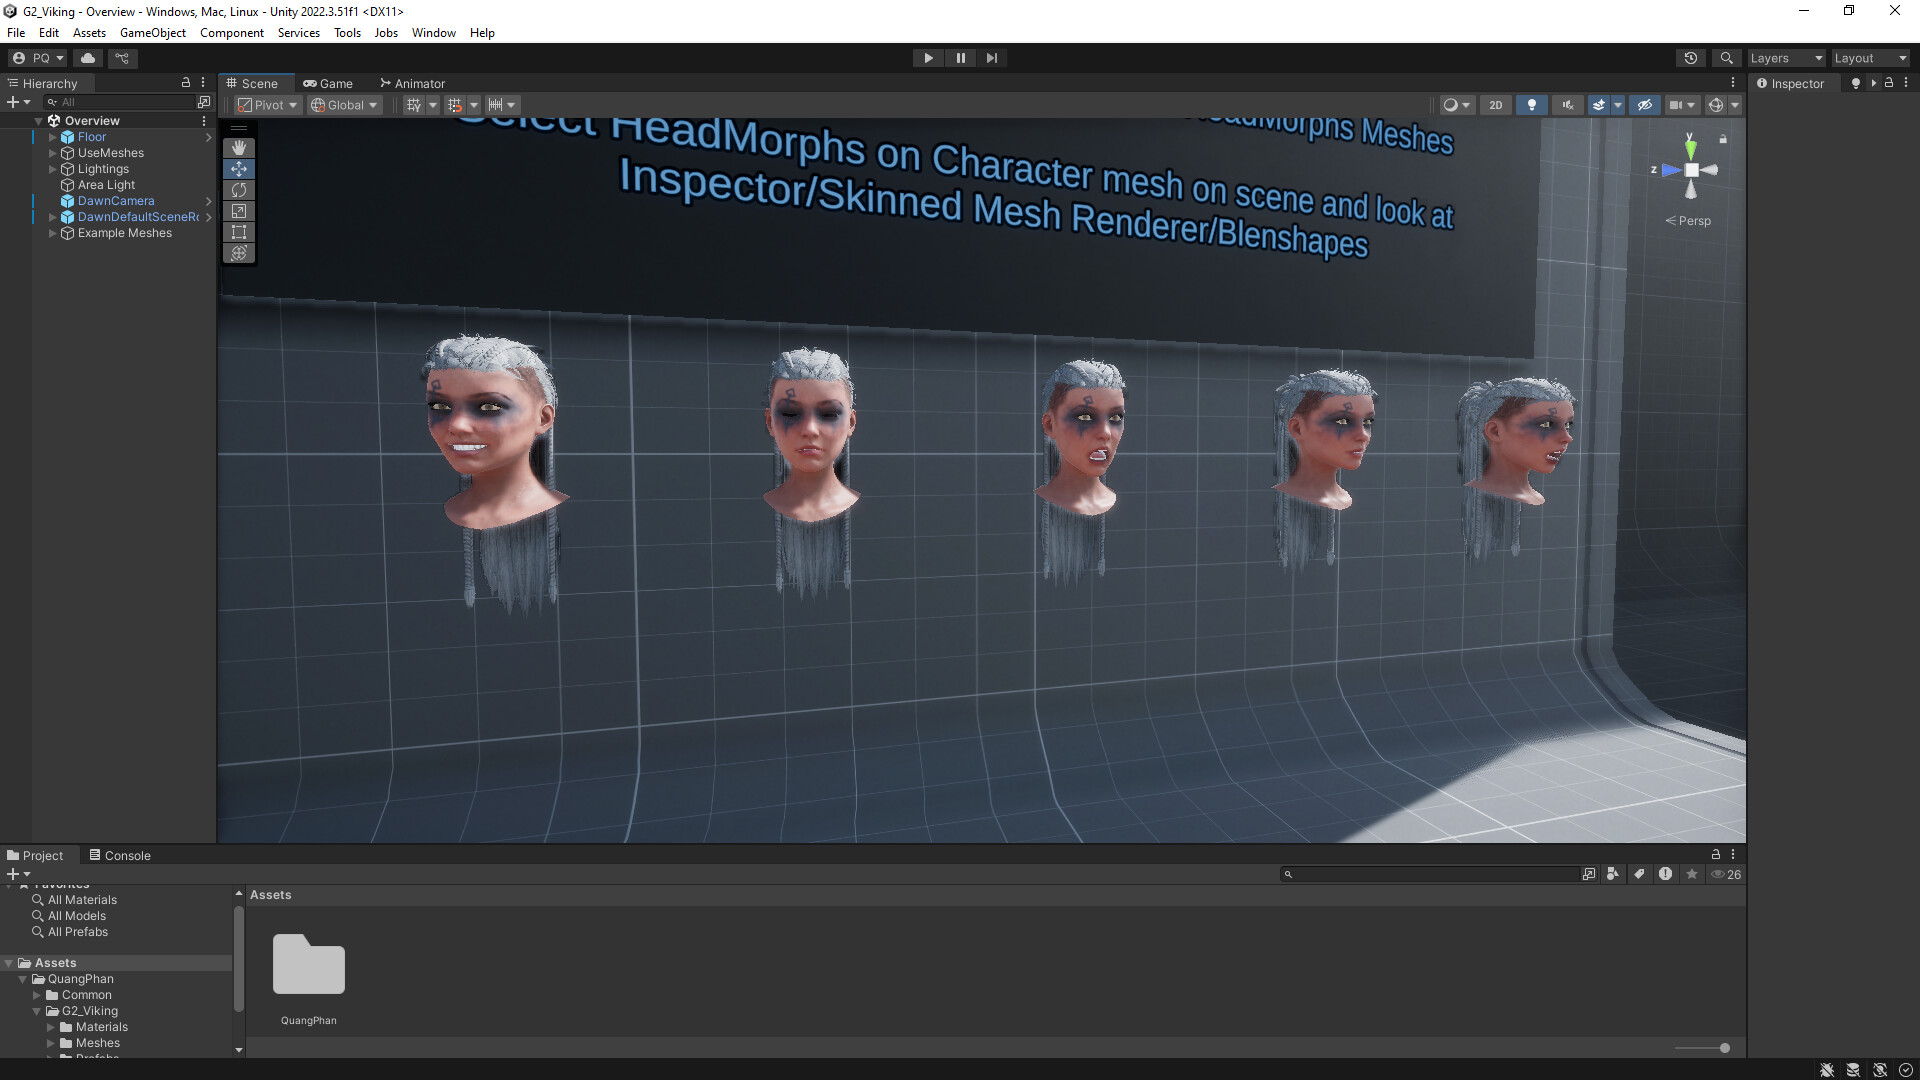Select All Materials favorite search
The height and width of the screenshot is (1080, 1920).
[x=82, y=900]
